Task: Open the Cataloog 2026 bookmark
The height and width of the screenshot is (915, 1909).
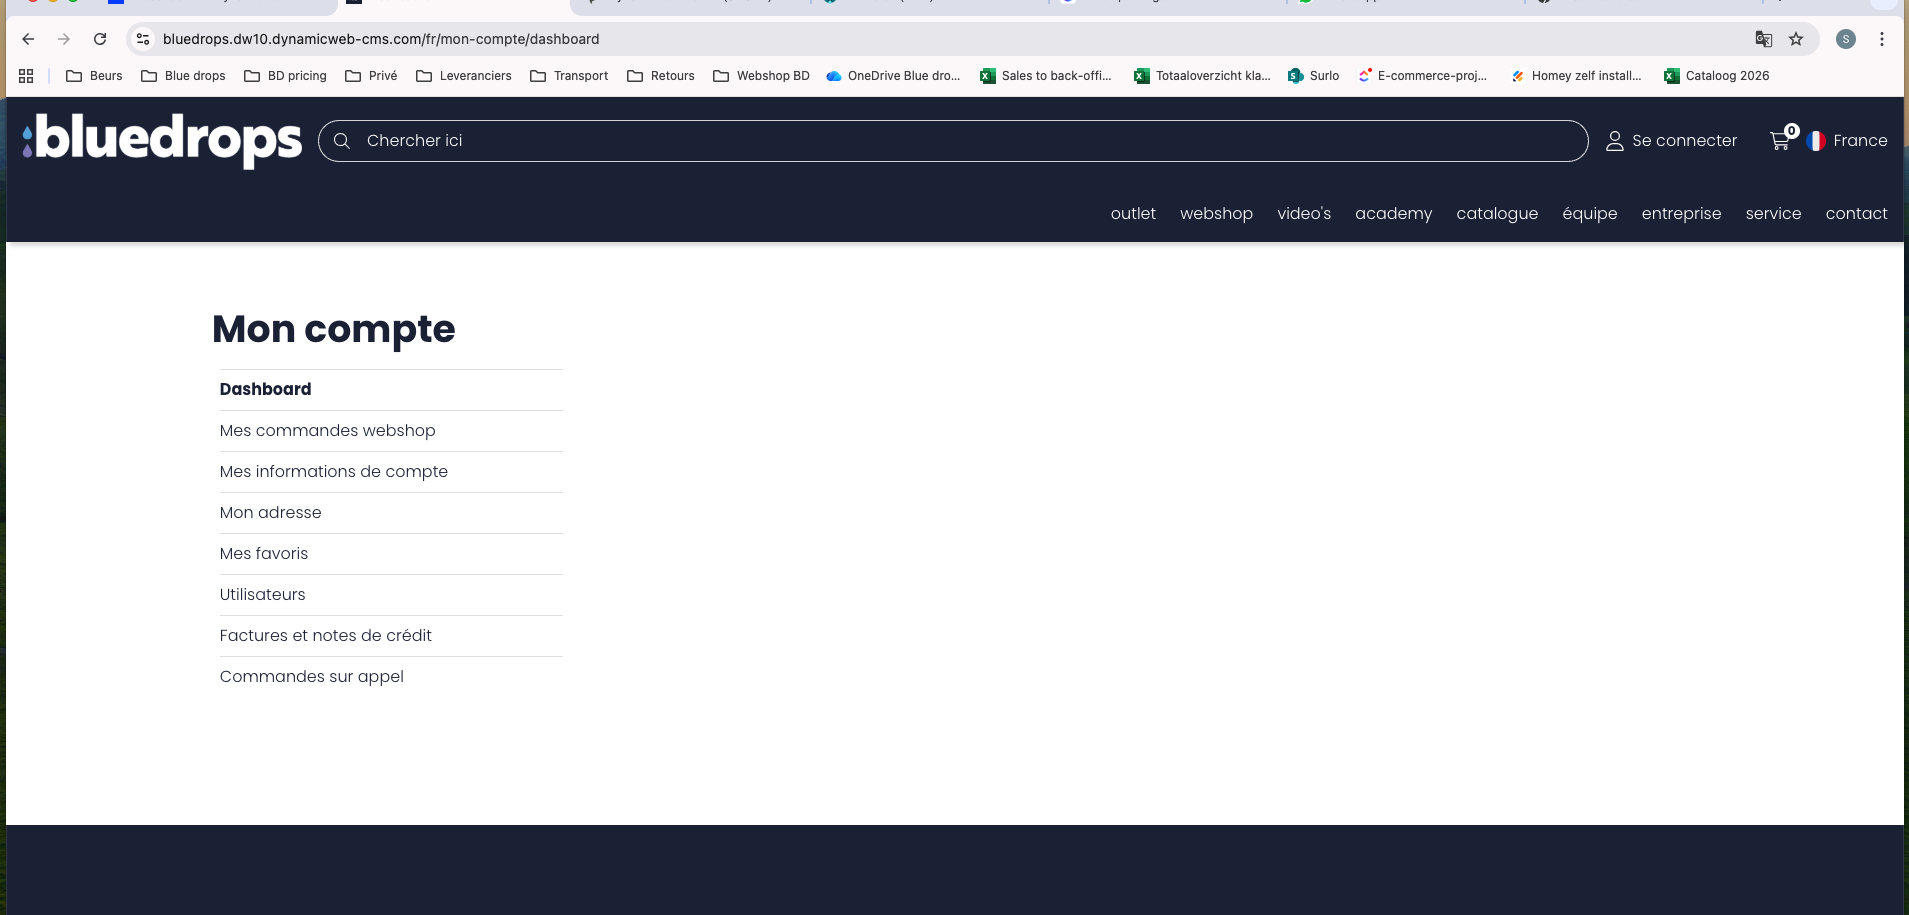Action: tap(1716, 76)
